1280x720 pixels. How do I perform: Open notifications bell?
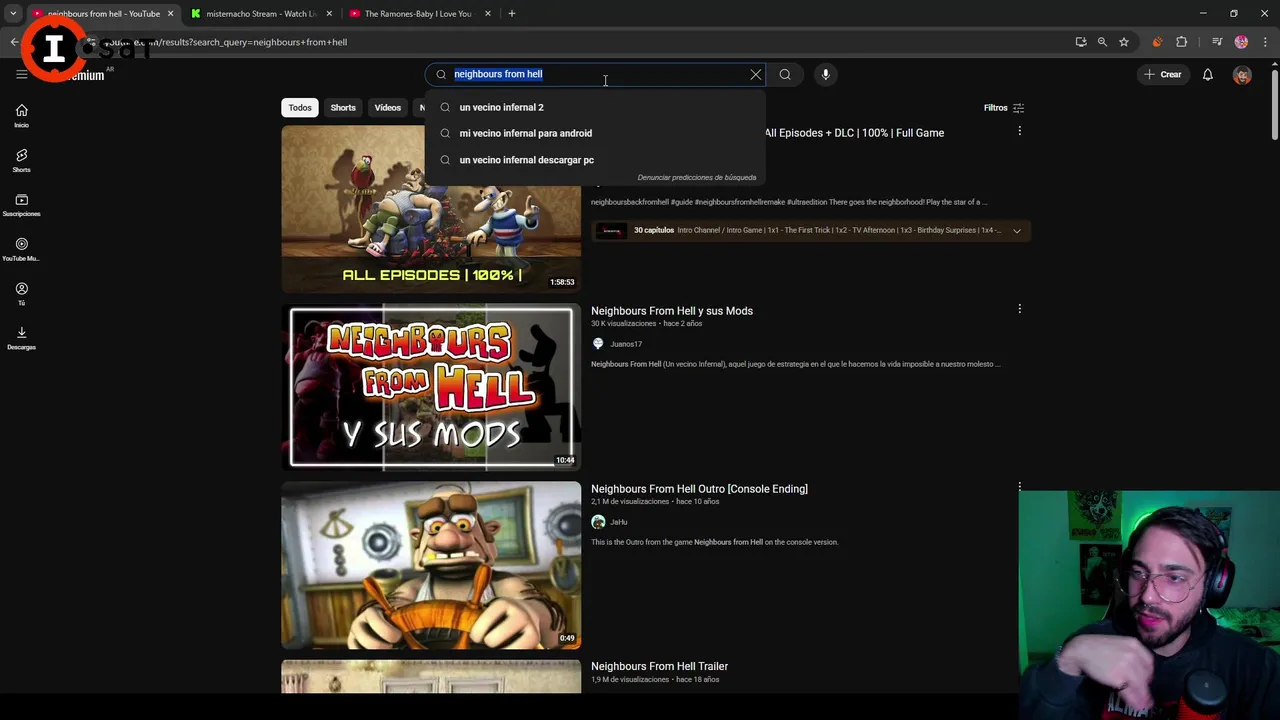click(x=1208, y=74)
